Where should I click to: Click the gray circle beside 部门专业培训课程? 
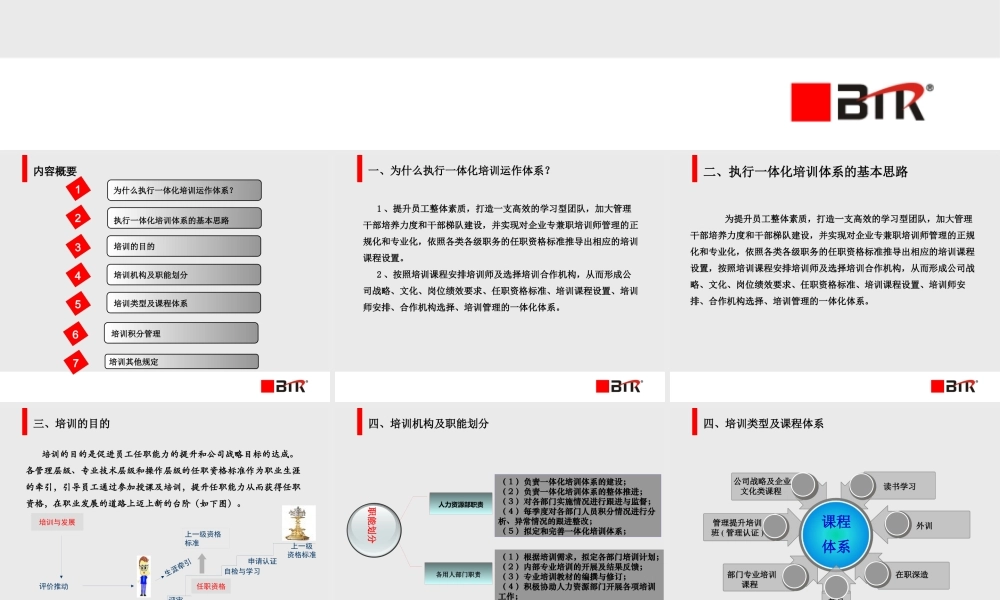click(795, 576)
